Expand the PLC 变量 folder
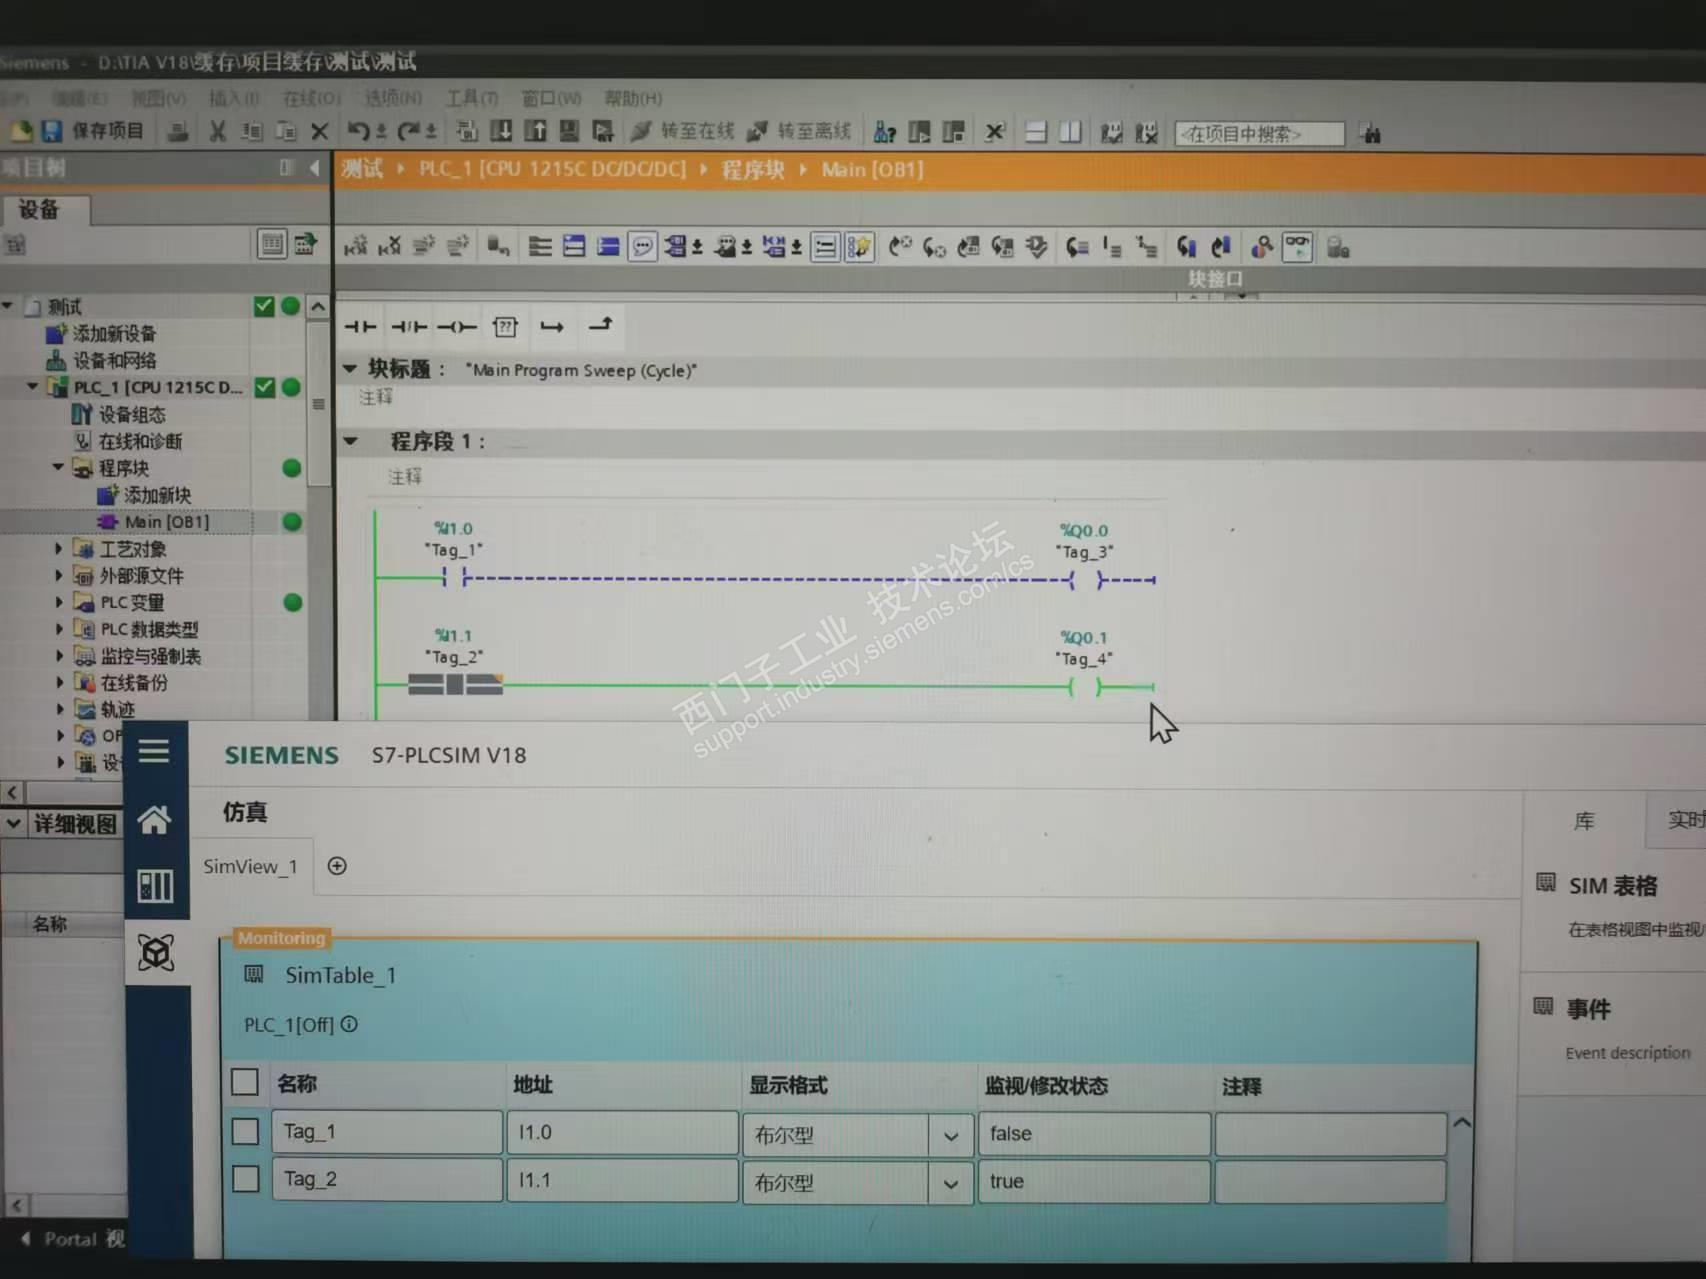1706x1279 pixels. click(x=58, y=602)
